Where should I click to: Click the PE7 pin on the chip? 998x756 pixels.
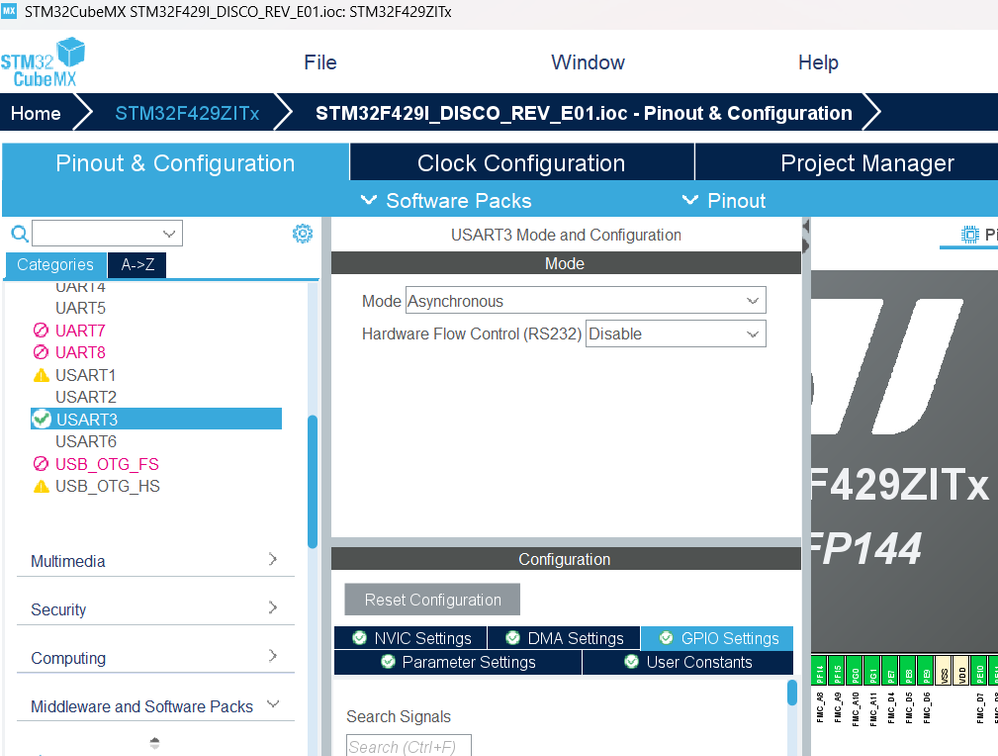[x=891, y=671]
